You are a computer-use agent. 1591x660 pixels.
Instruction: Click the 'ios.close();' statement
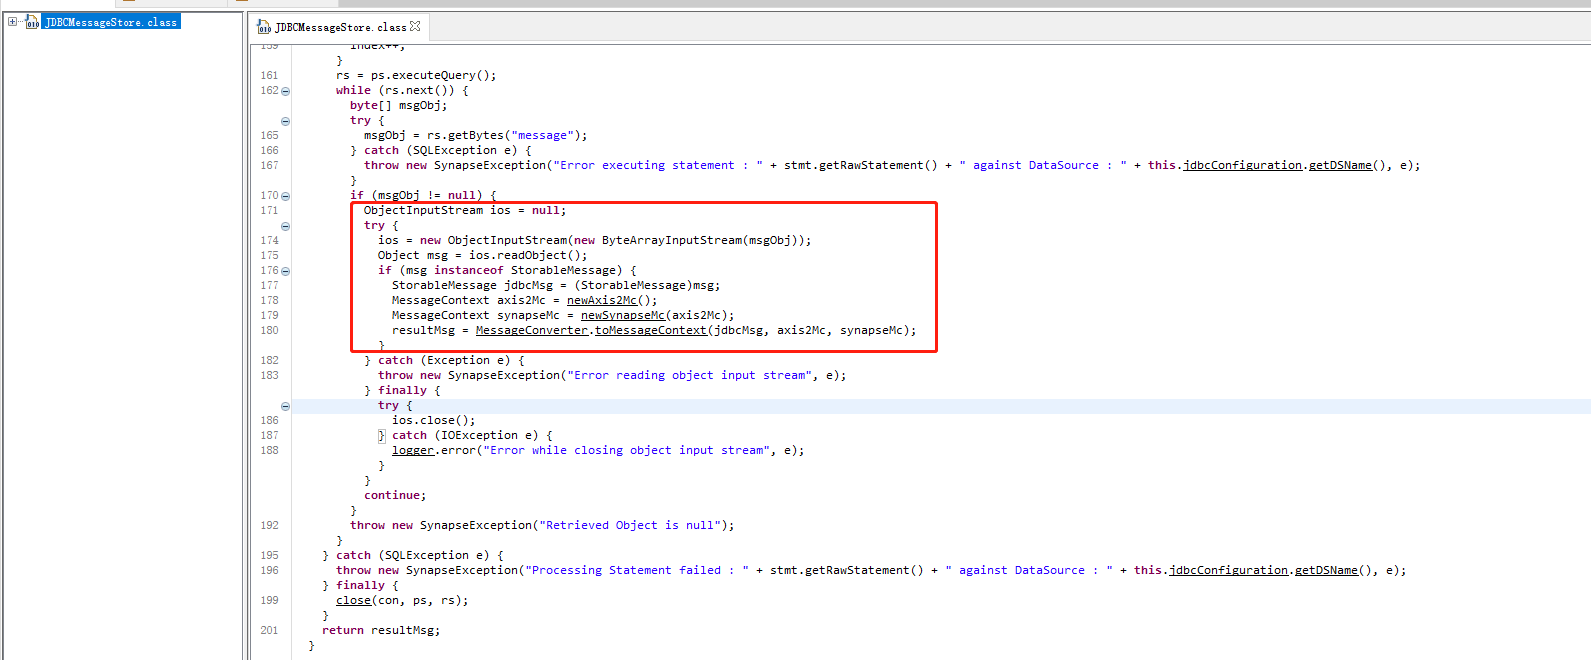[434, 420]
